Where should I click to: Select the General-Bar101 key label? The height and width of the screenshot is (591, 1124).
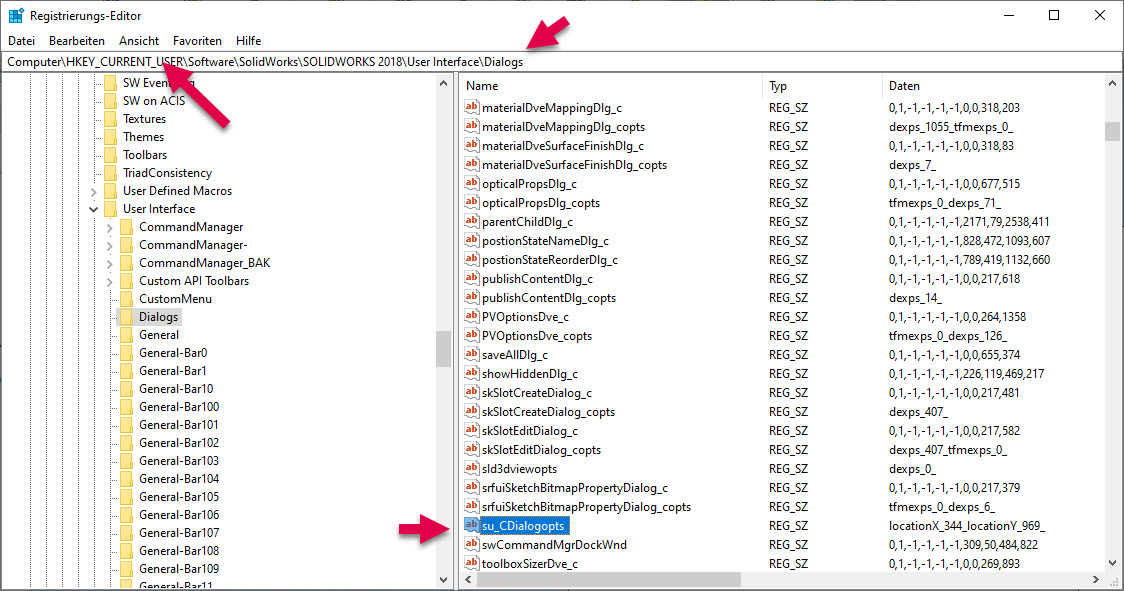tap(178, 425)
